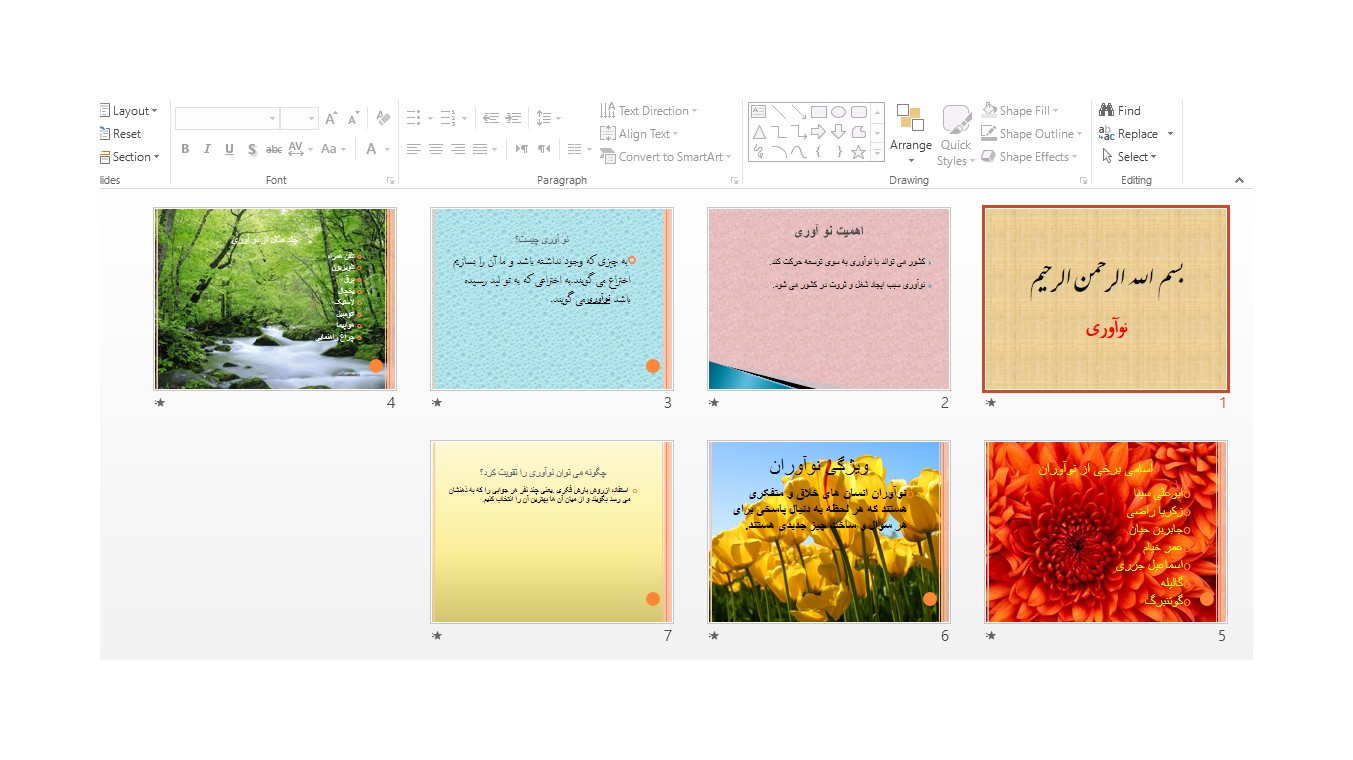Click the Underline formatting icon

pos(229,149)
